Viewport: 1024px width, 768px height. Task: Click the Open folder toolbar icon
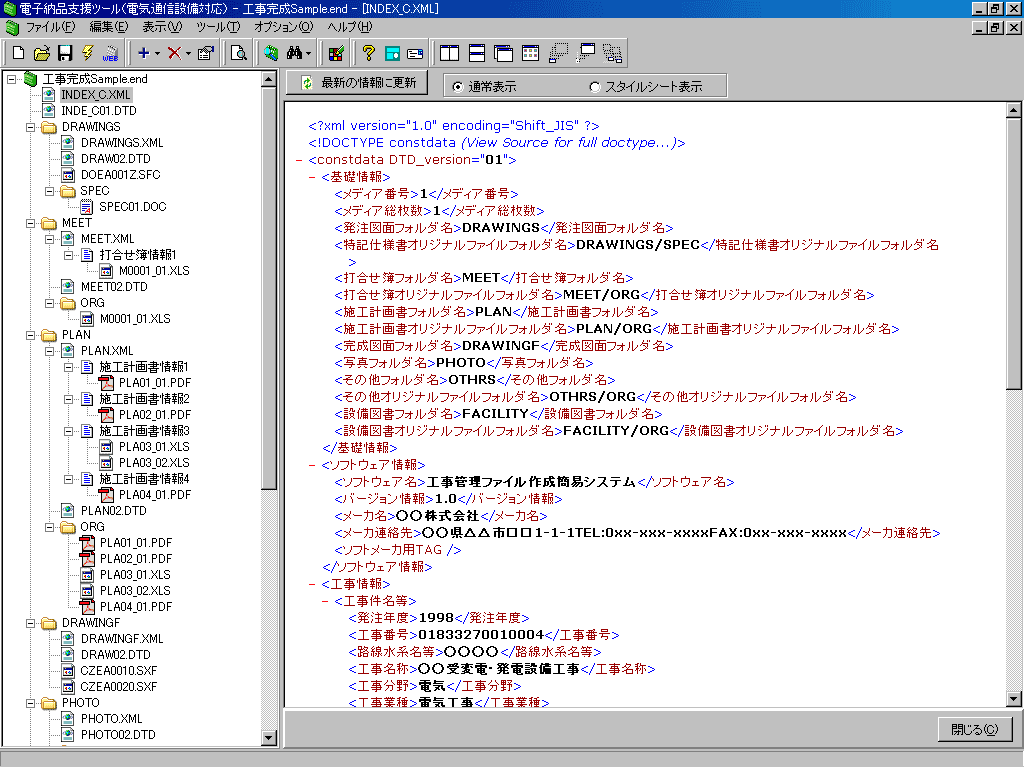click(41, 53)
